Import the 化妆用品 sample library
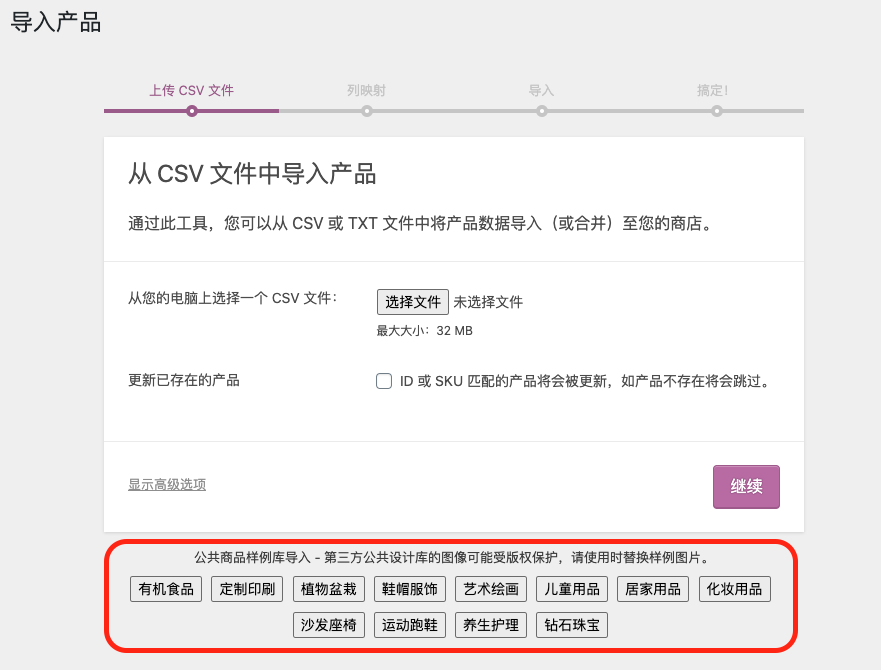Image resolution: width=881 pixels, height=670 pixels. 734,589
